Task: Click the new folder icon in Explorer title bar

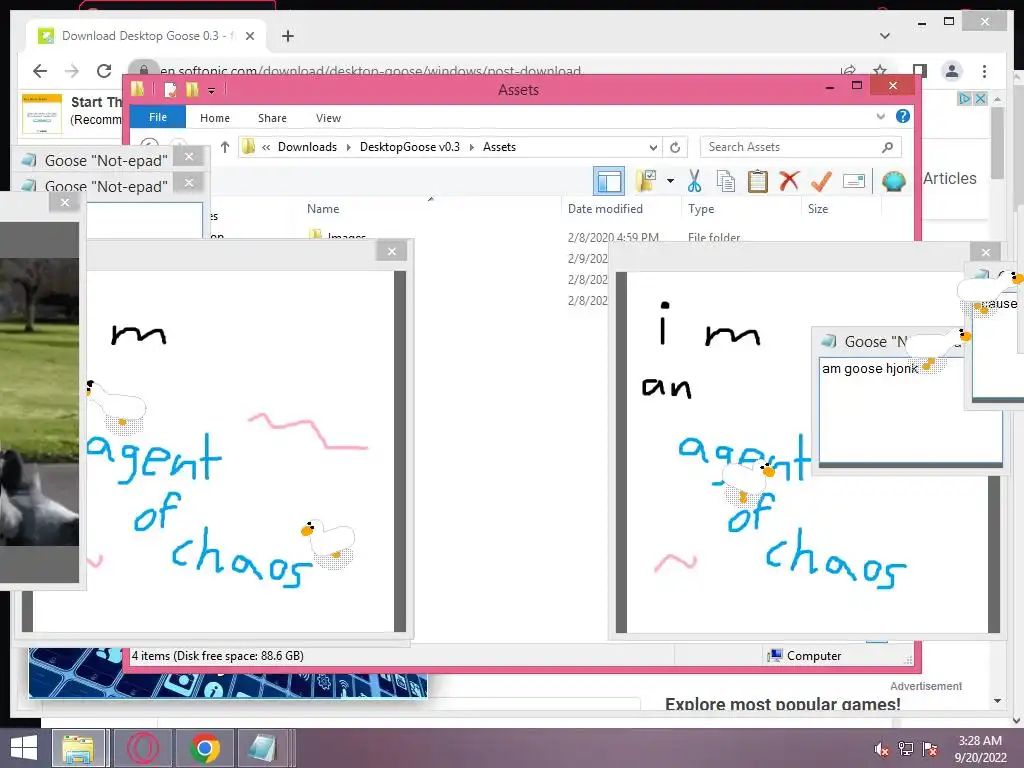Action: [x=192, y=89]
